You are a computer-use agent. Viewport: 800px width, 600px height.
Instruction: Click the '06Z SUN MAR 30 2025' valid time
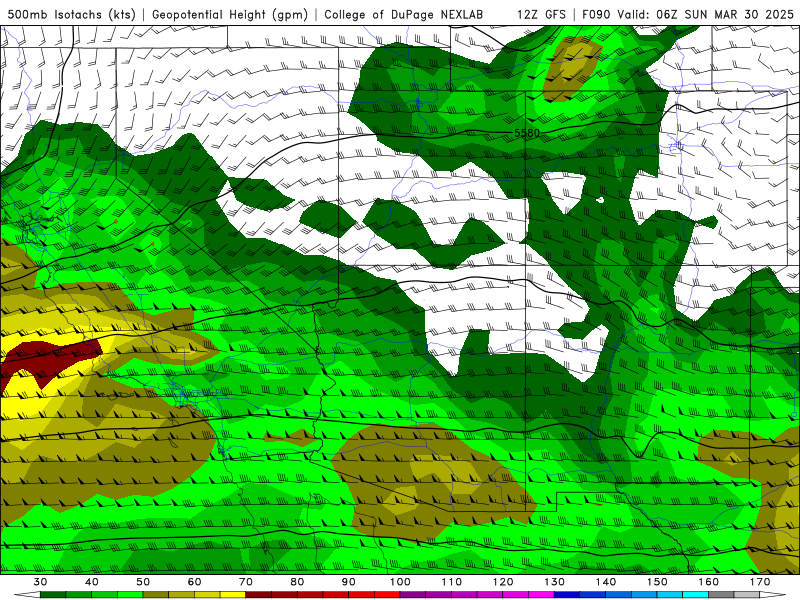[725, 14]
